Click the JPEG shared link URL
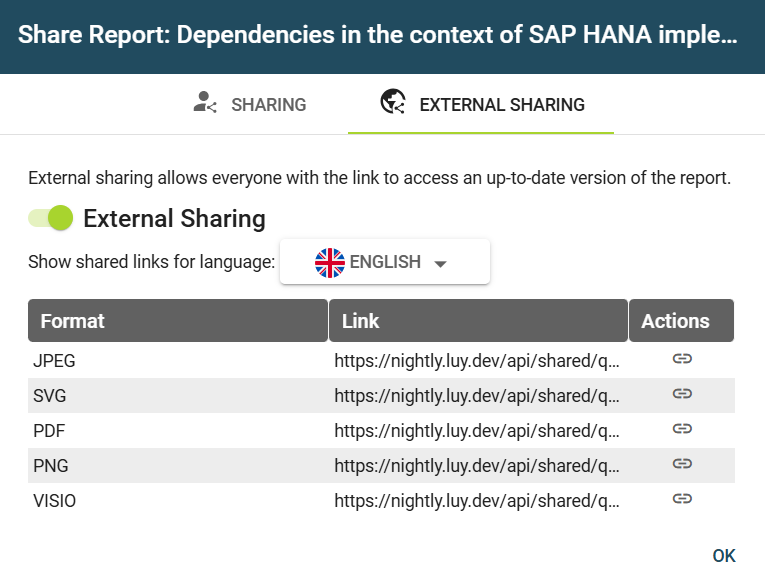The image size is (765, 581). [x=477, y=360]
